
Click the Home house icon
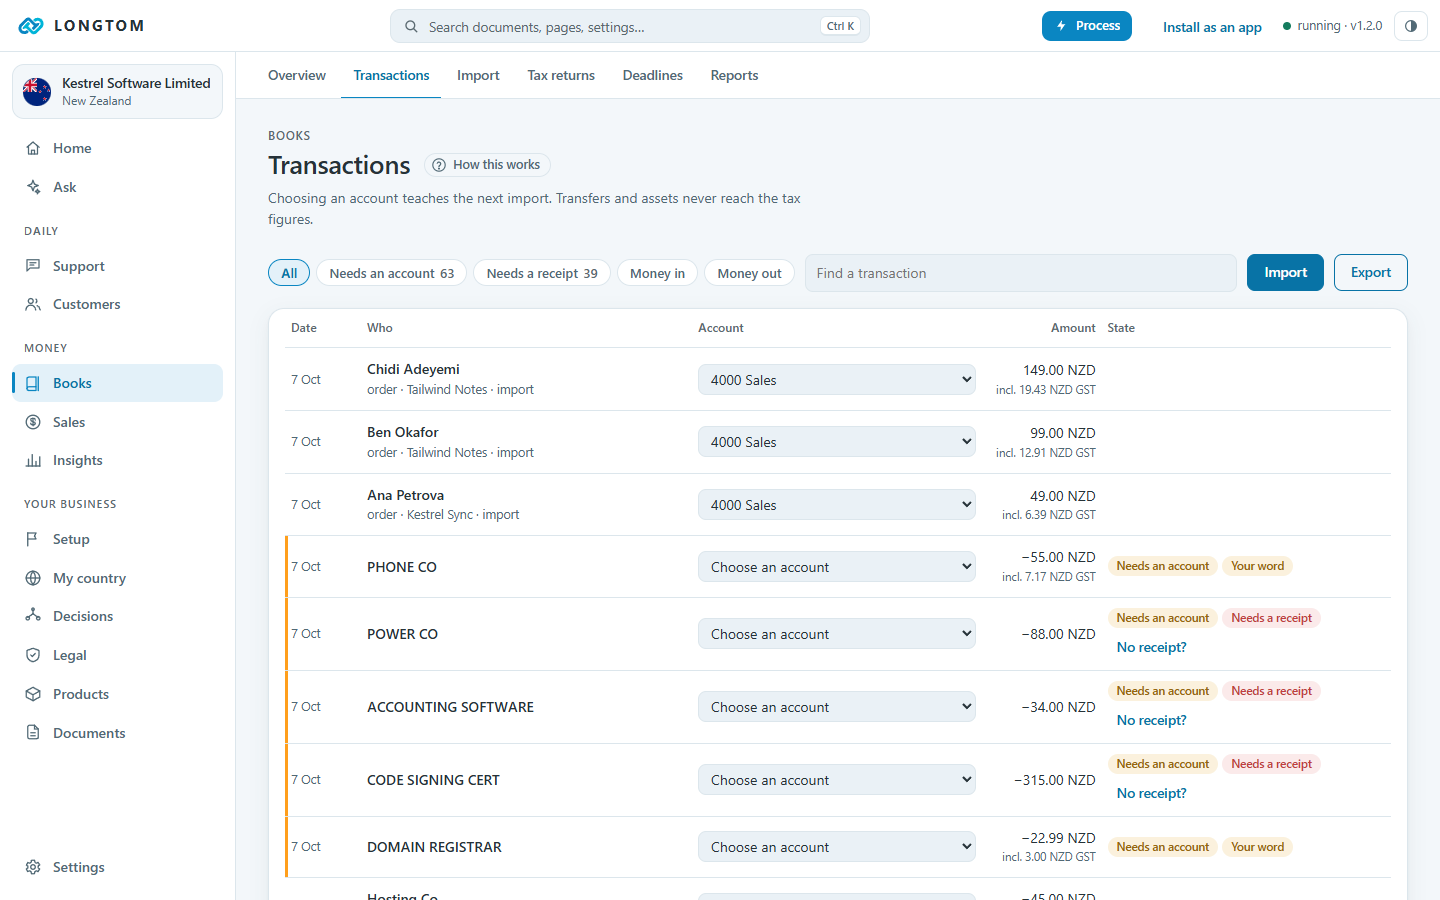click(x=33, y=148)
